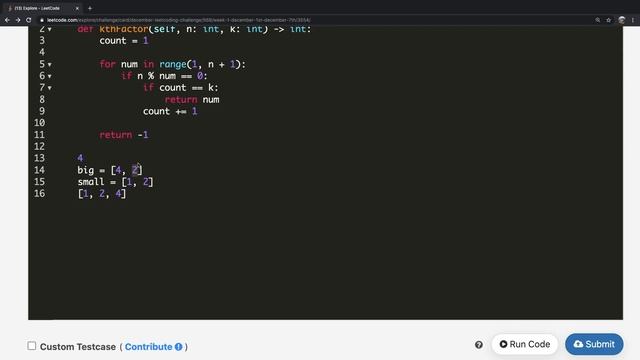Open the Contribute link
Screen dimensions: 640x360
tap(149, 347)
